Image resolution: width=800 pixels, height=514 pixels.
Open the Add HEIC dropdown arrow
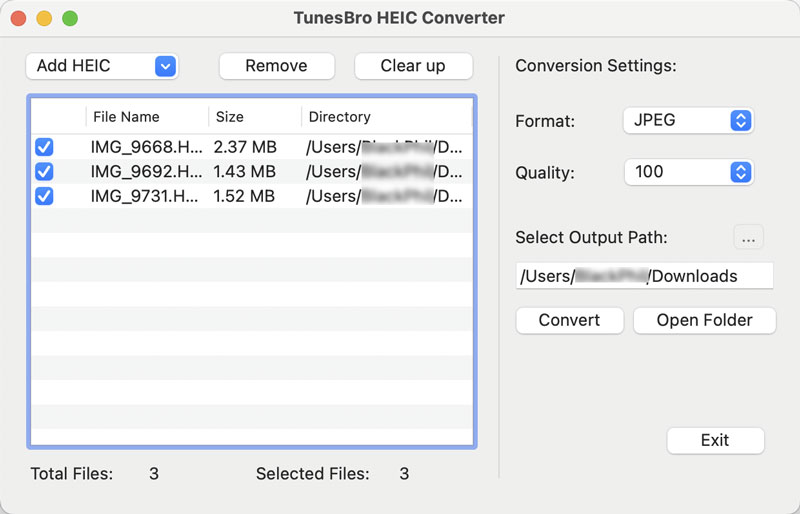(x=165, y=66)
